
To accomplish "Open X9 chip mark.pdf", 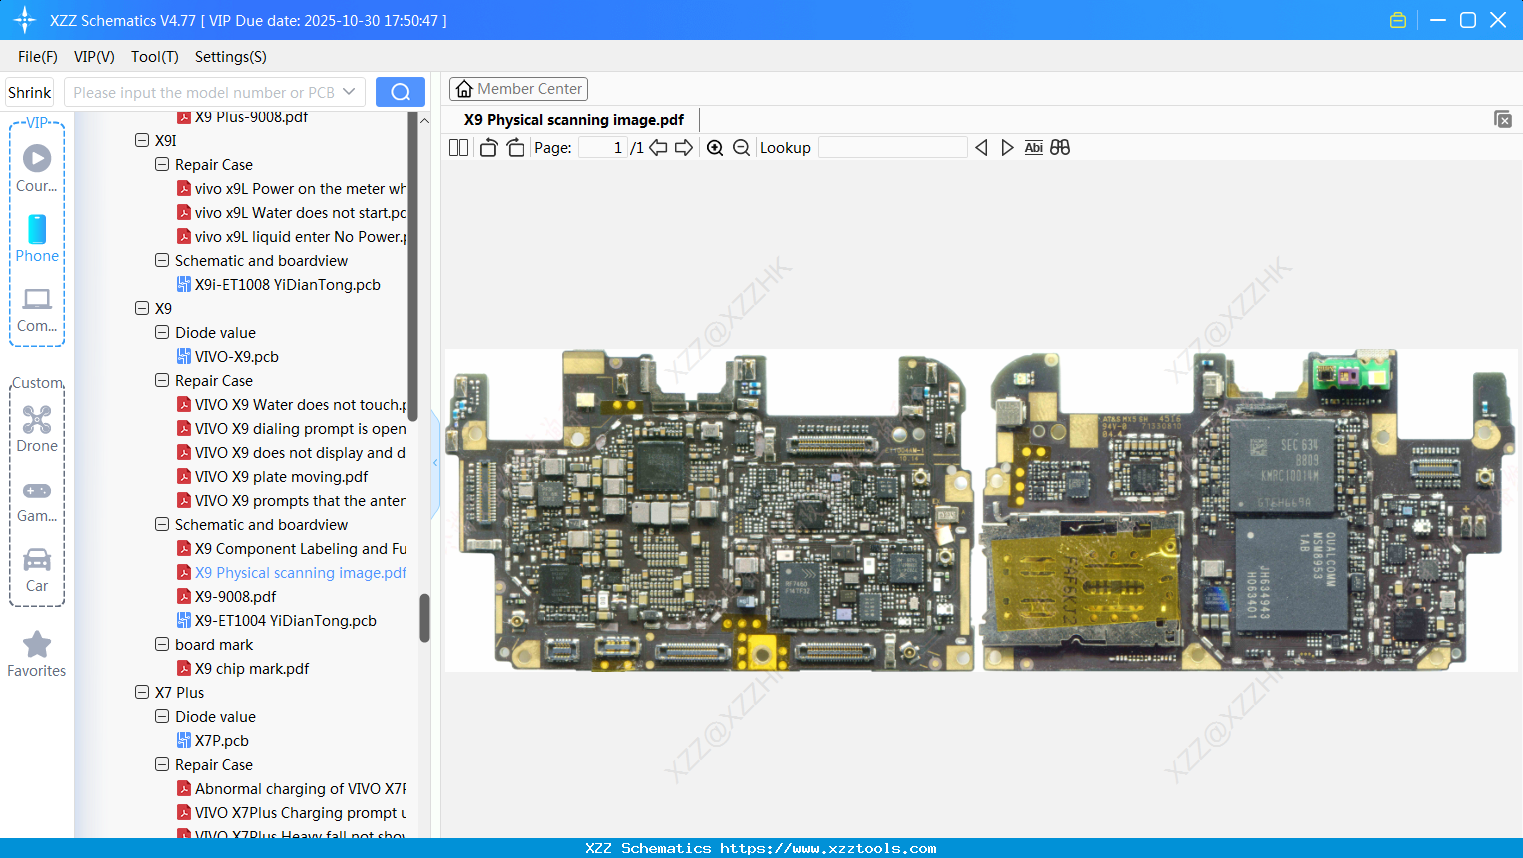I will [252, 668].
